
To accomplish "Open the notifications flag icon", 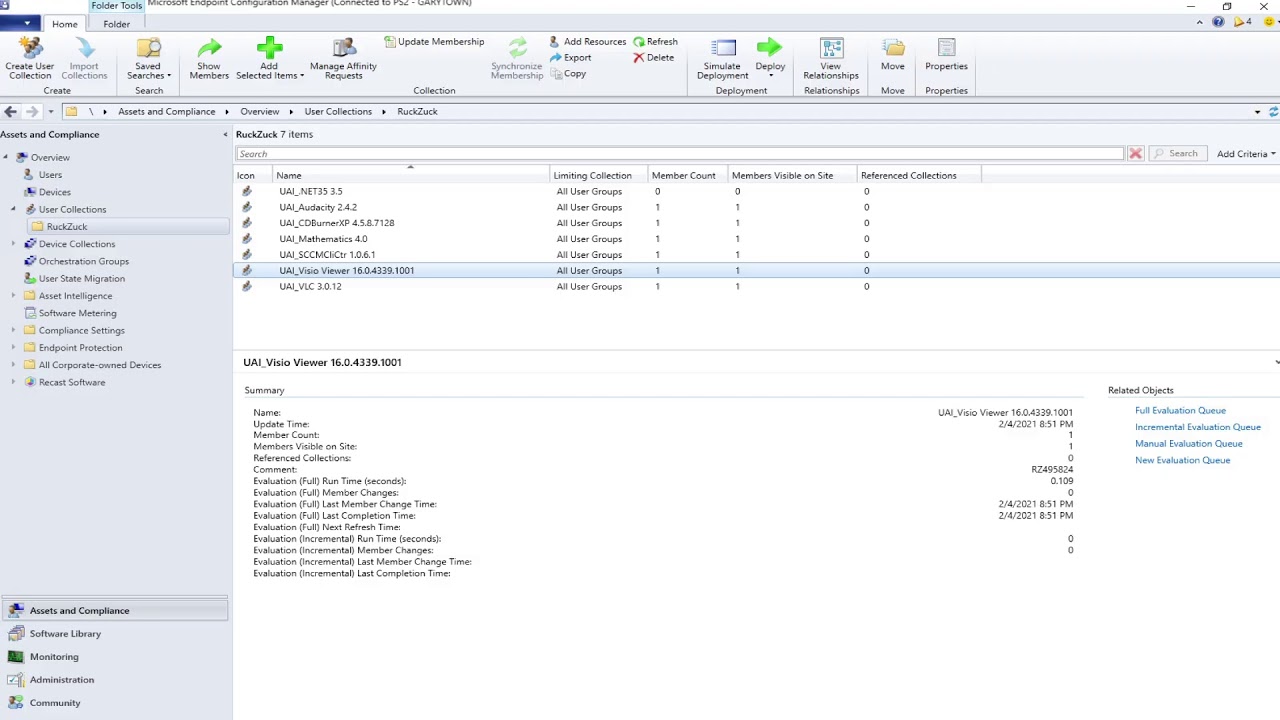I will [x=1242, y=22].
